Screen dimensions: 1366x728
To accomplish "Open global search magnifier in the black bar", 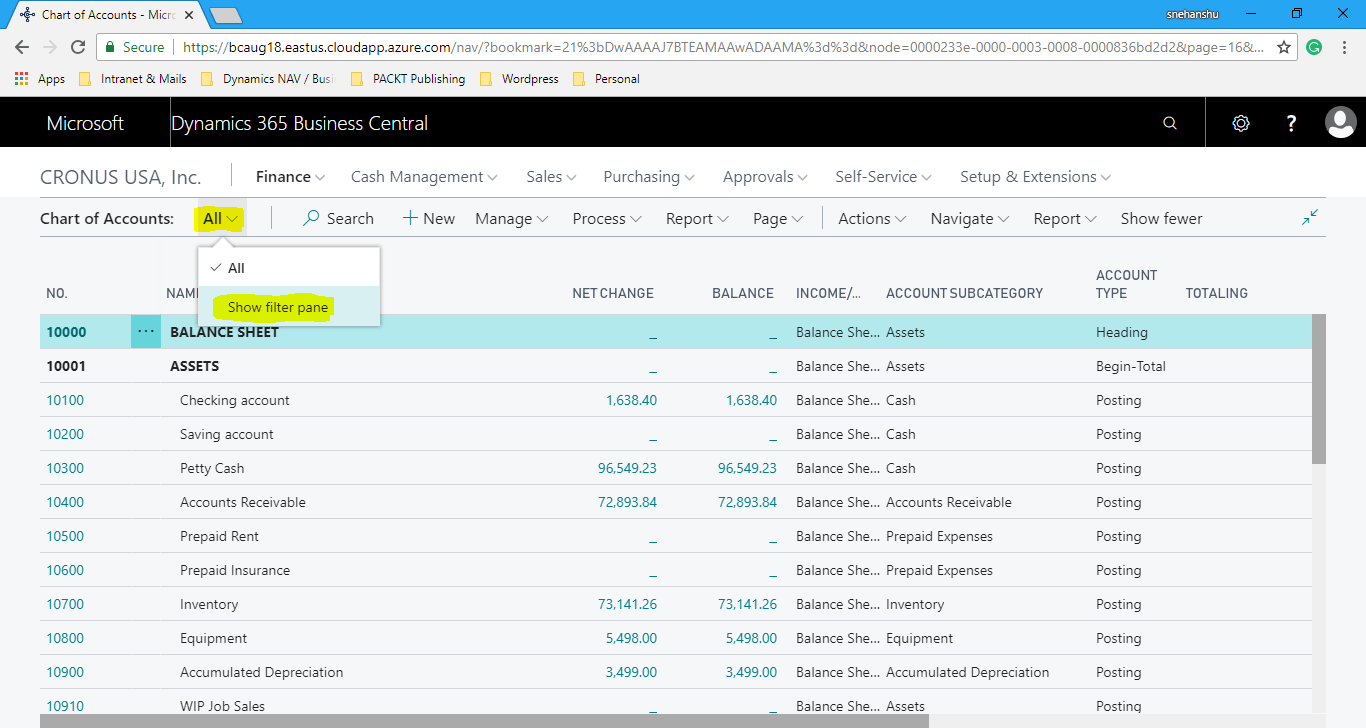I will click(1169, 122).
